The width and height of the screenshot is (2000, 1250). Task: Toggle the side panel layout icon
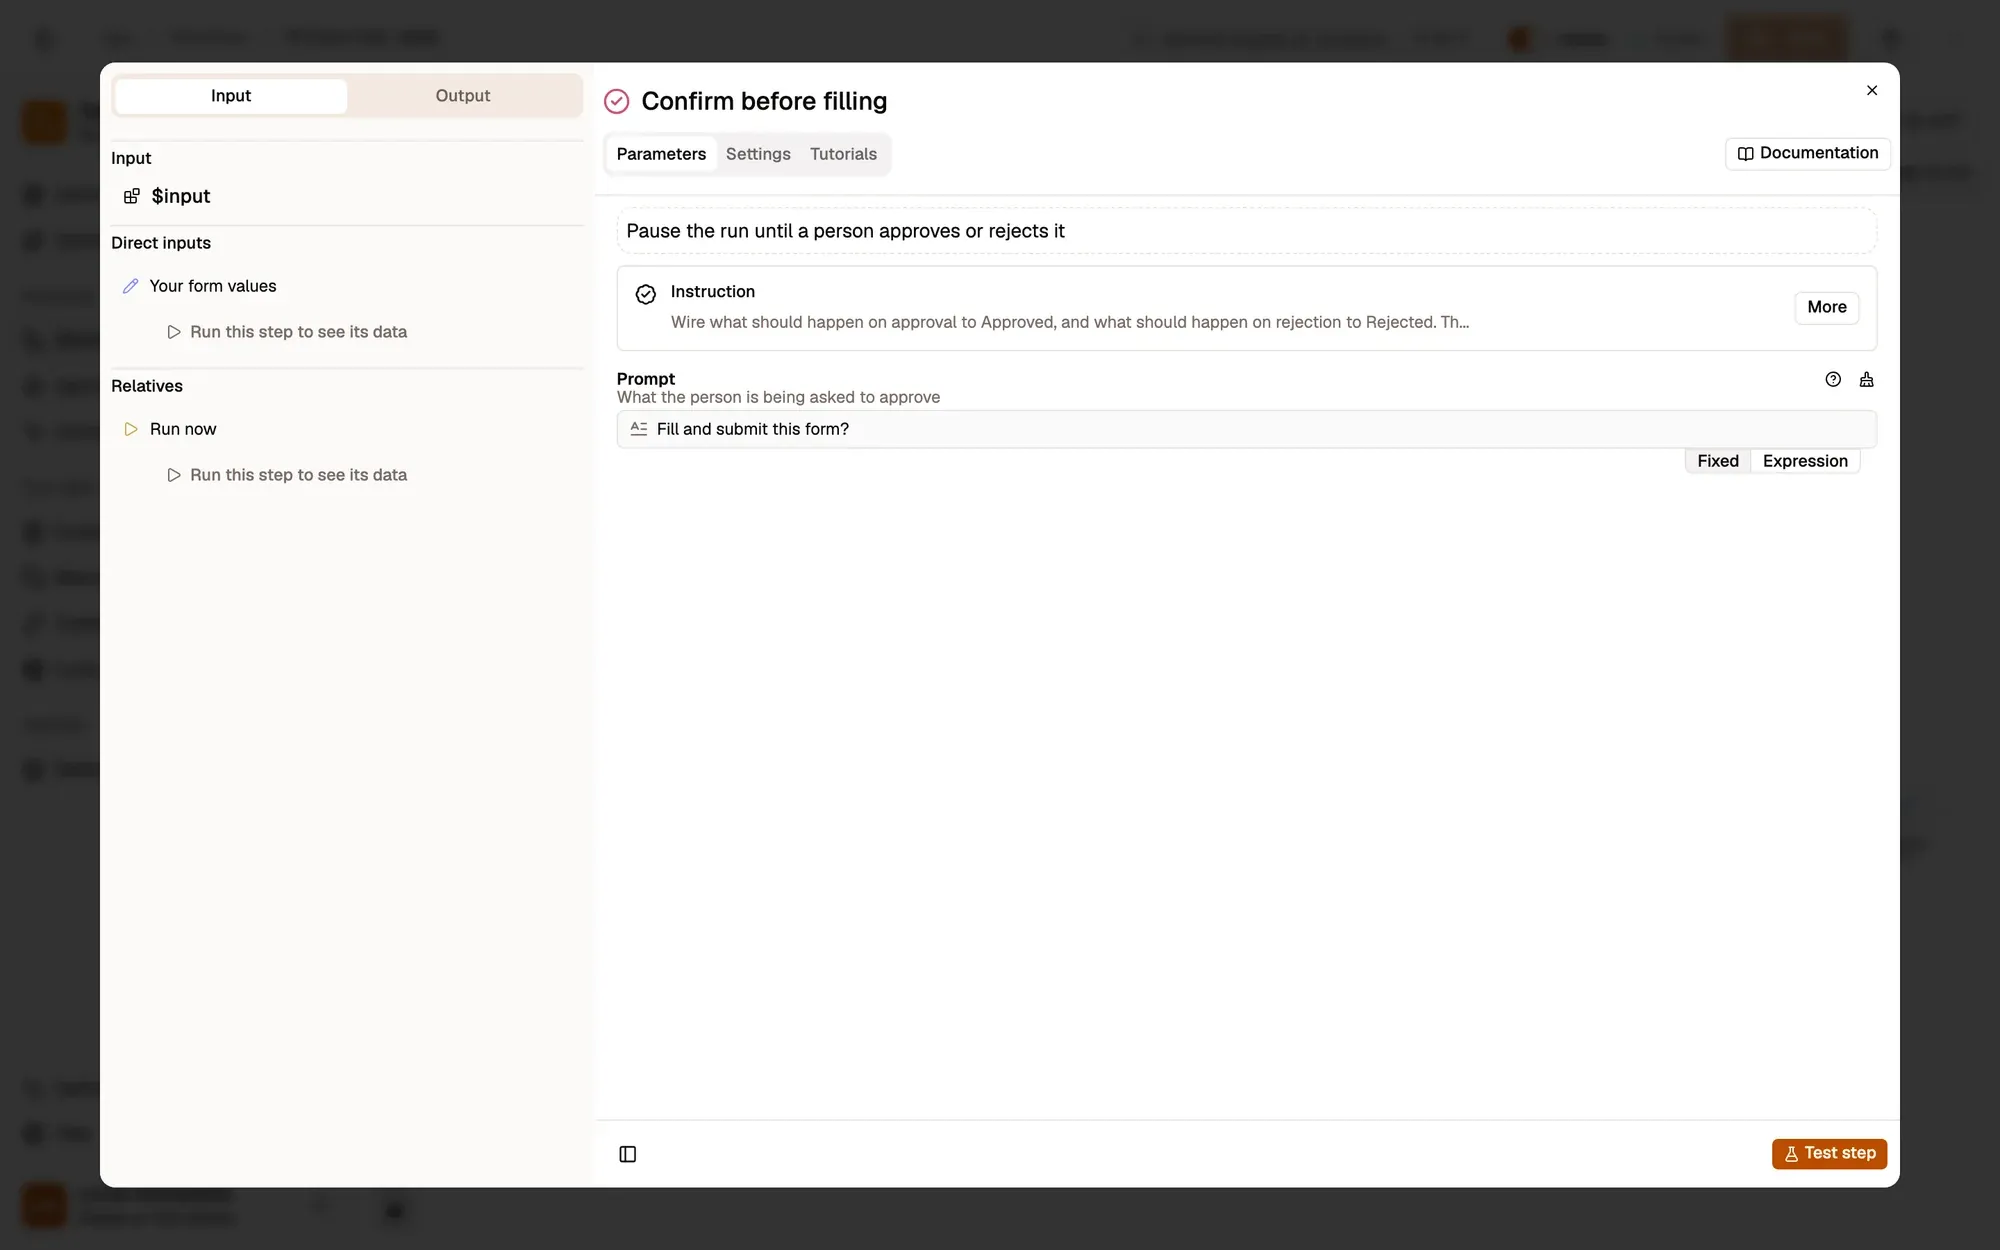628,1154
